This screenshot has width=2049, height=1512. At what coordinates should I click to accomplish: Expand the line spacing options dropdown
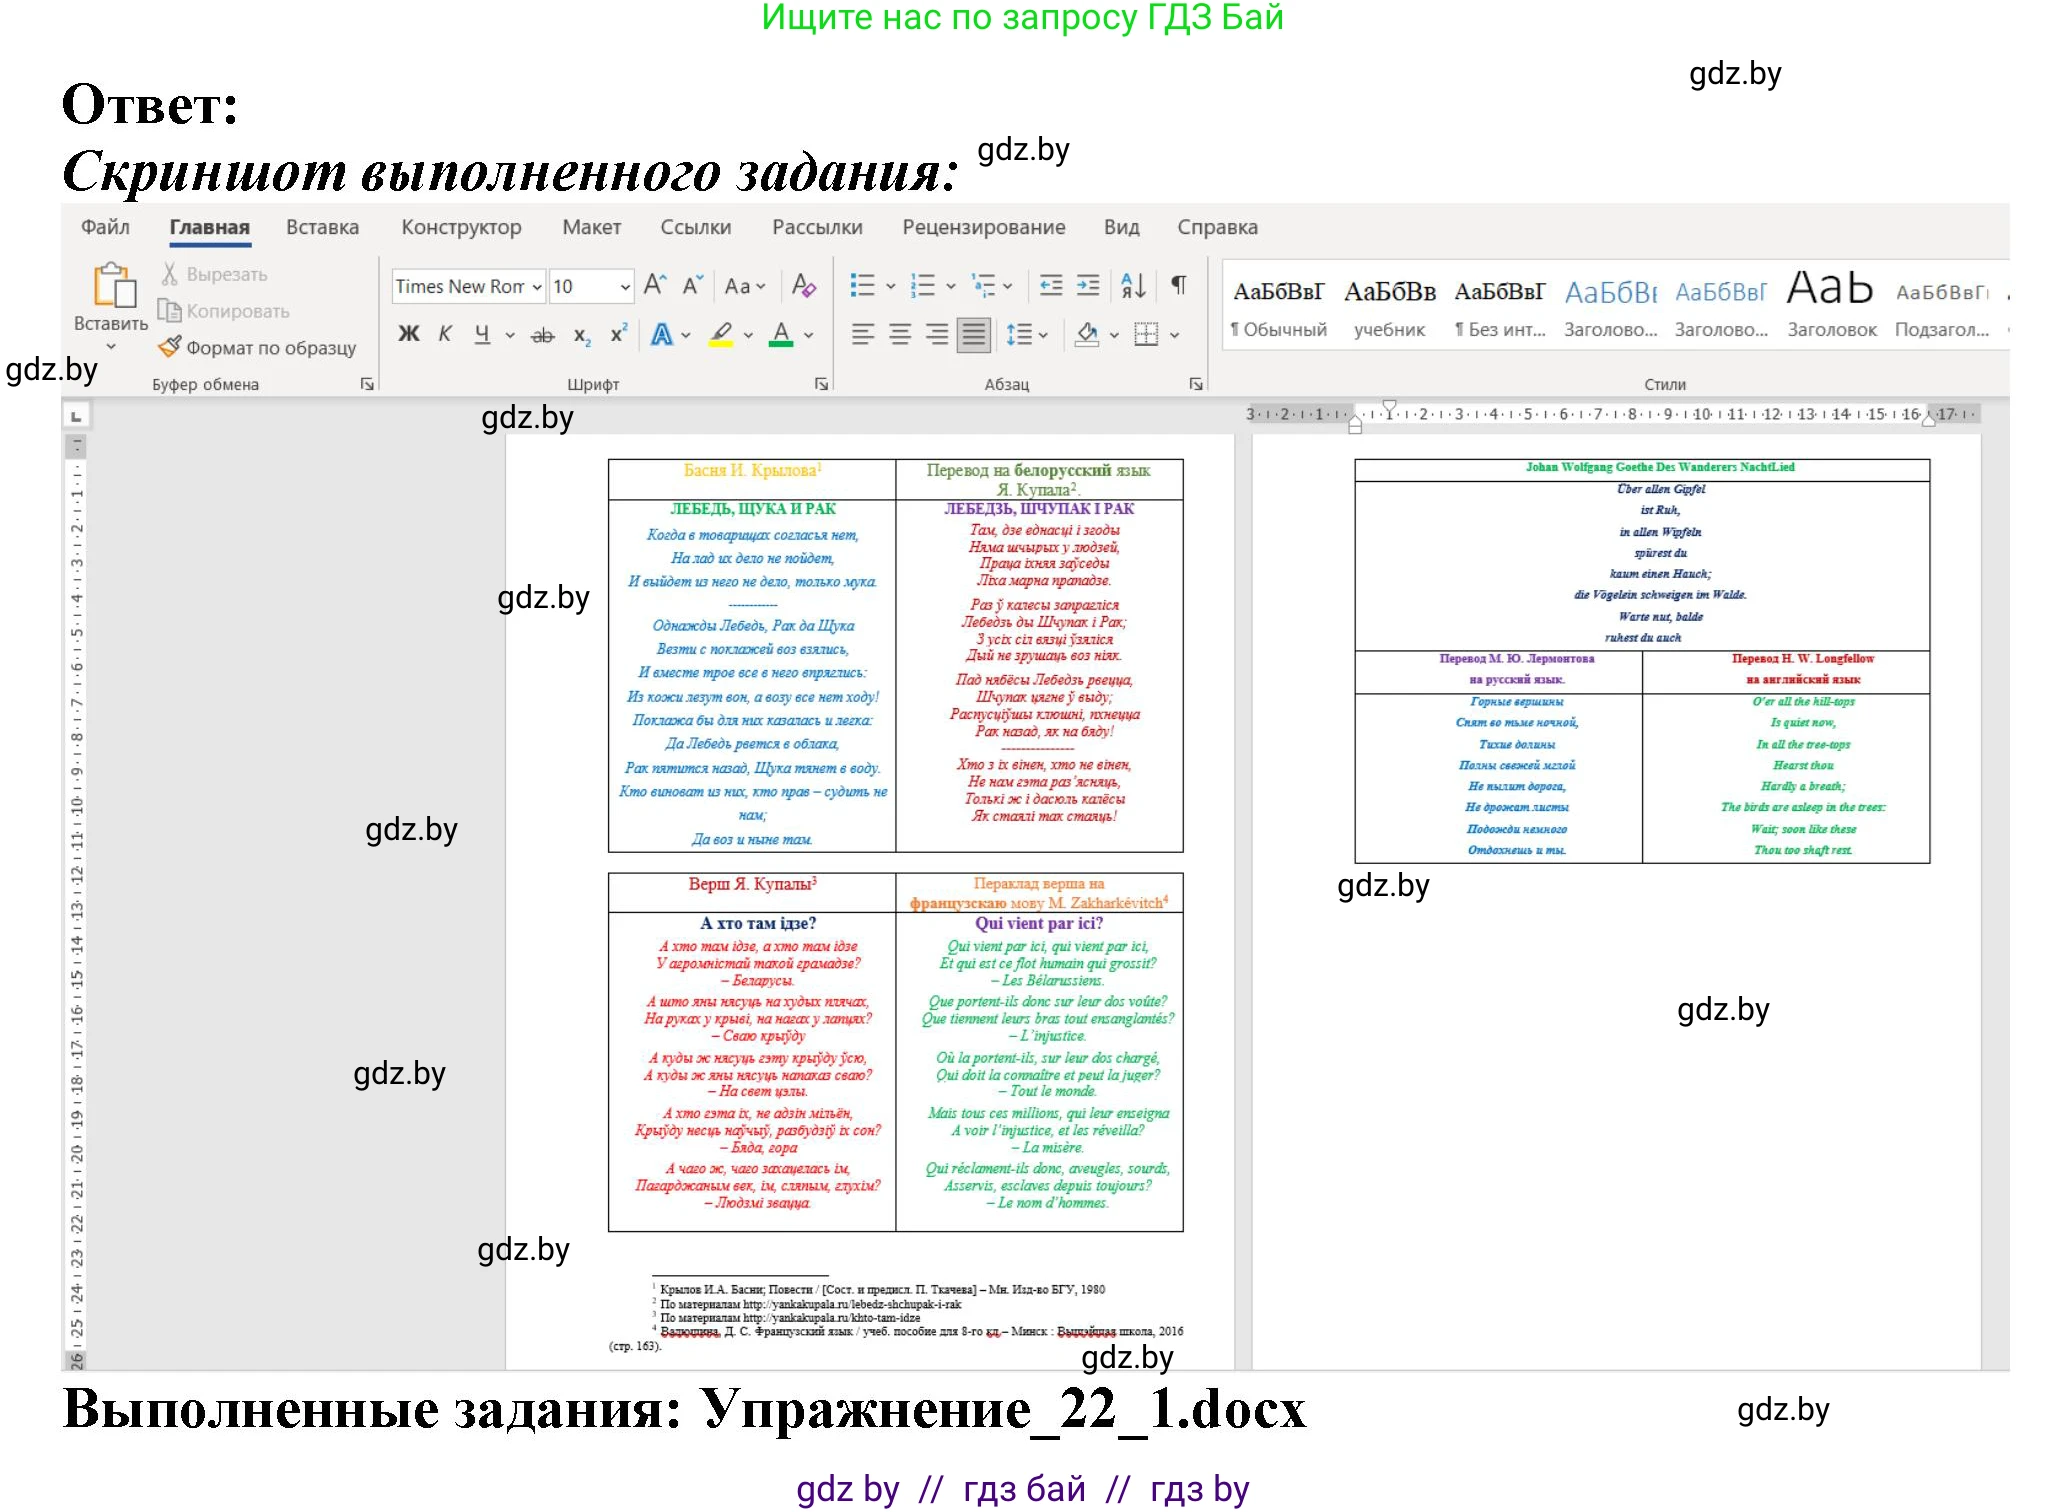tap(1042, 335)
